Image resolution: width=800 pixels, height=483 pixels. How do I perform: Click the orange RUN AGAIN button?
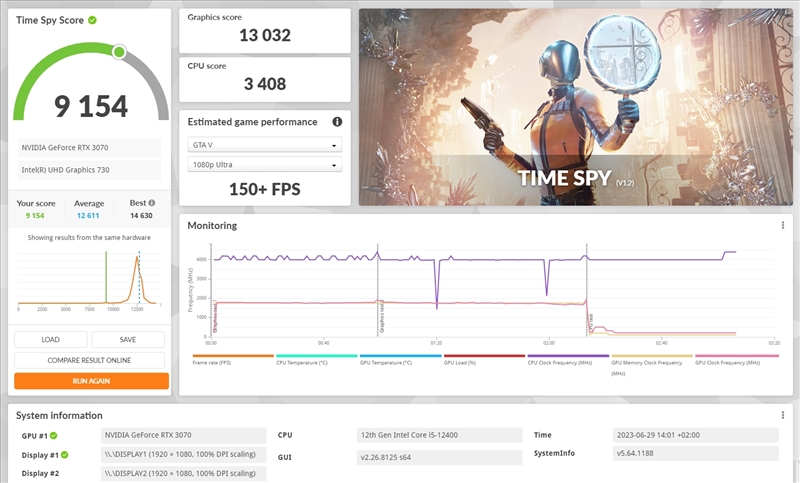(x=91, y=381)
